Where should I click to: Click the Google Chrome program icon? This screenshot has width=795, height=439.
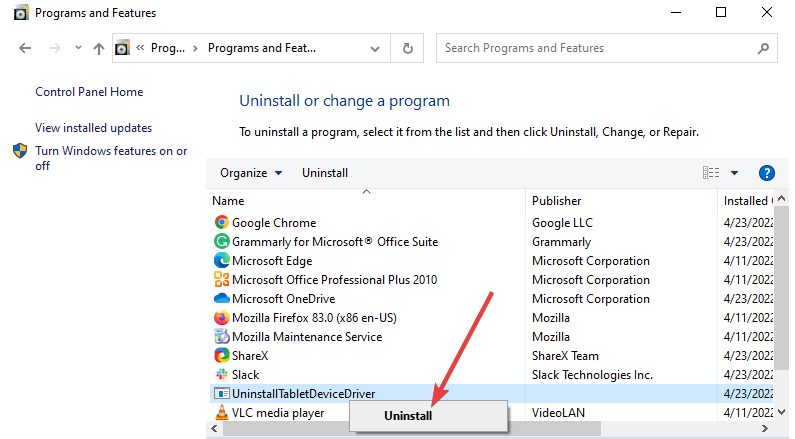[x=221, y=223]
